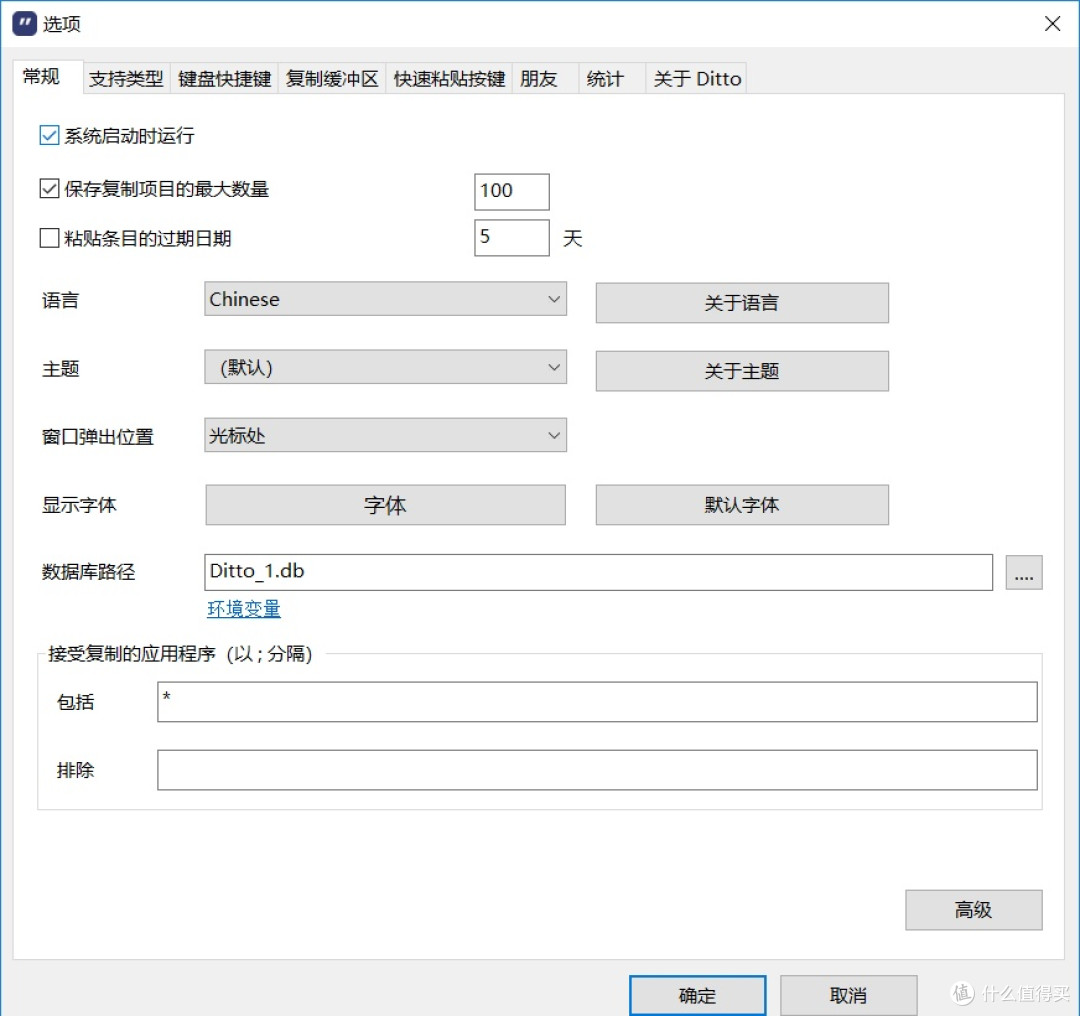Reset with the 默认字体 button
The image size is (1080, 1016).
[742, 505]
